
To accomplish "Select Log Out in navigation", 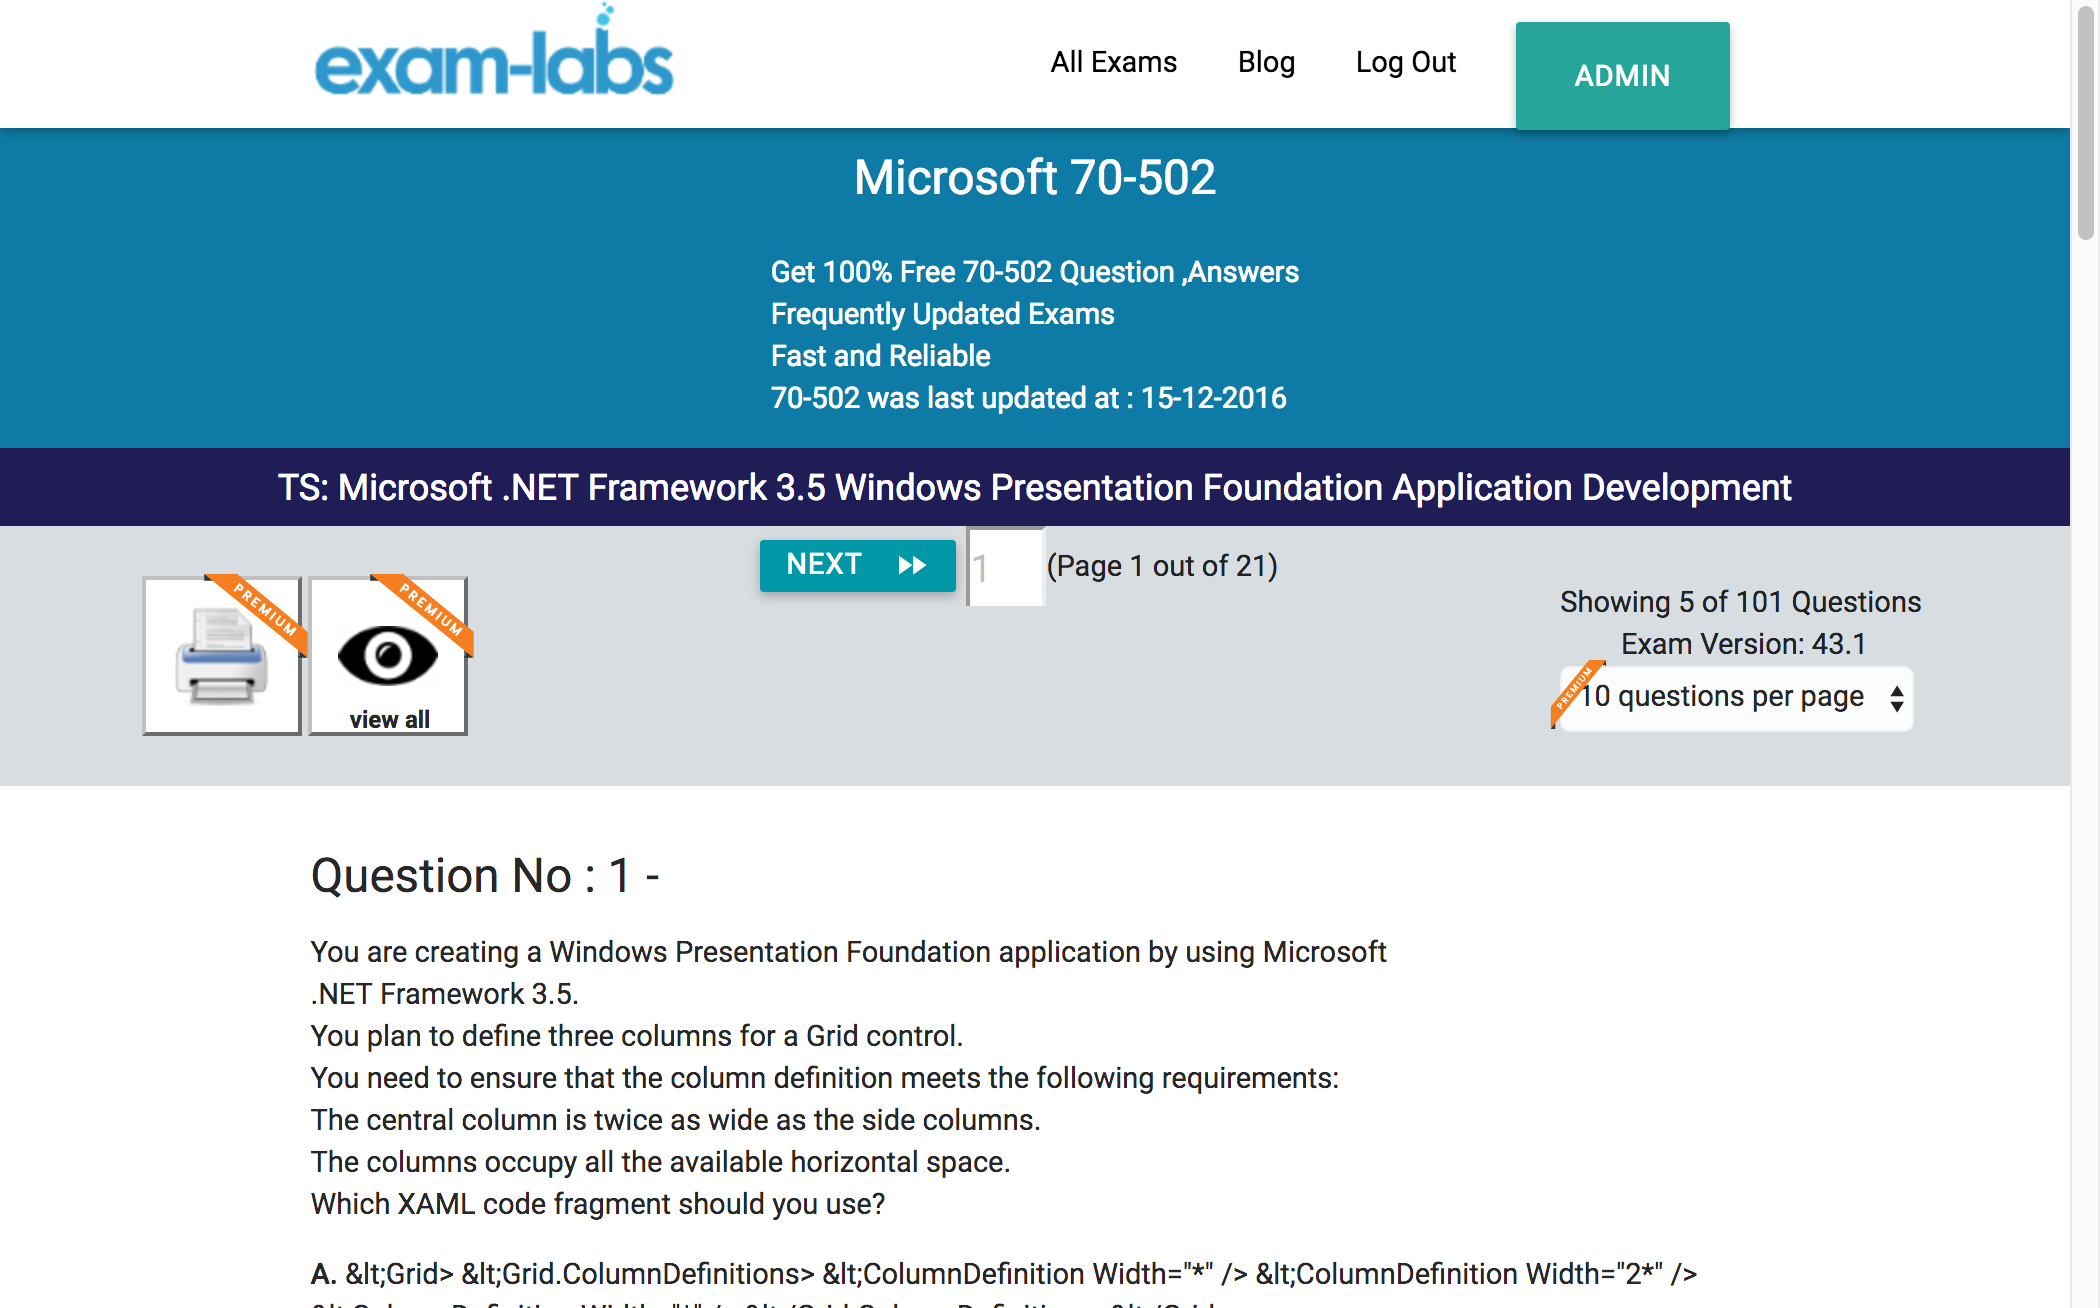I will pyautogui.click(x=1405, y=62).
